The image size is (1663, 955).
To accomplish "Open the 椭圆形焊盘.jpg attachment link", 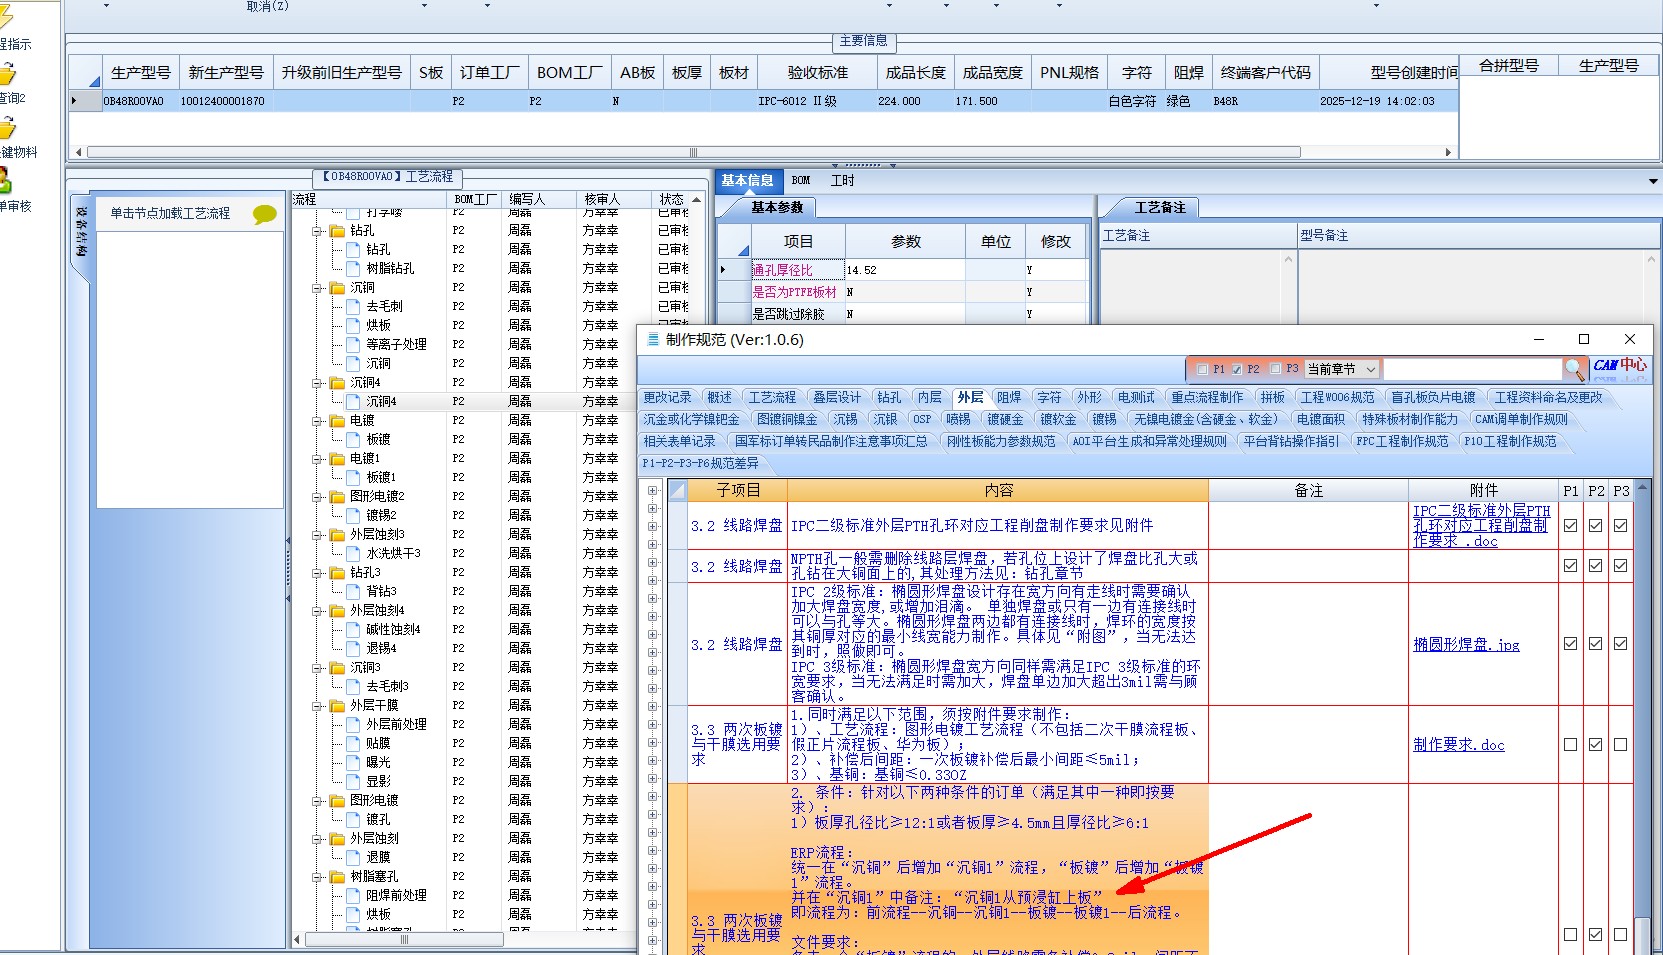I will click(1466, 645).
